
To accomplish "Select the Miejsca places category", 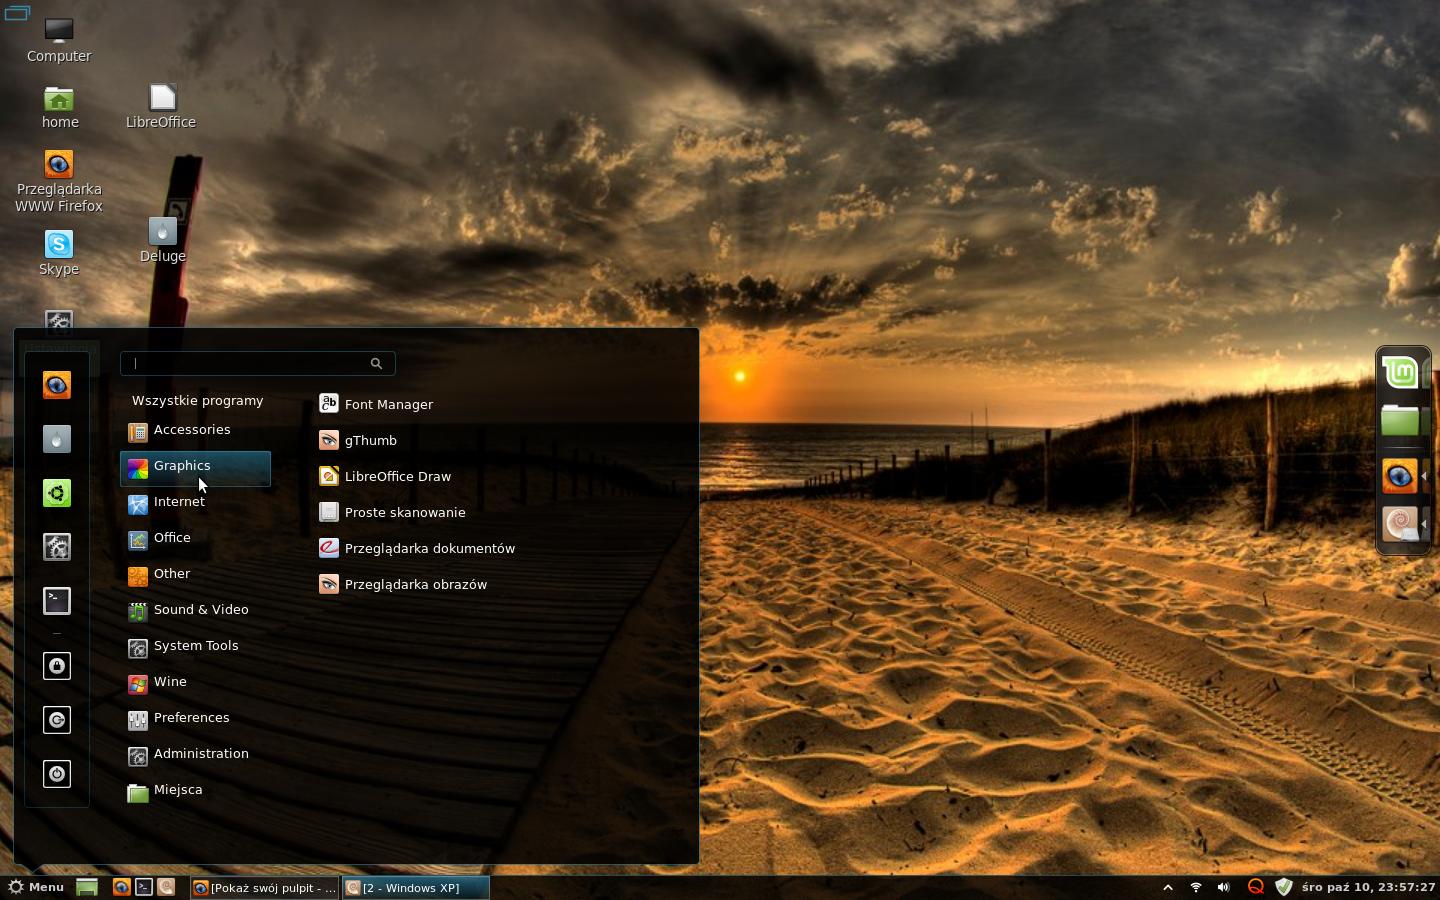I will click(195, 792).
